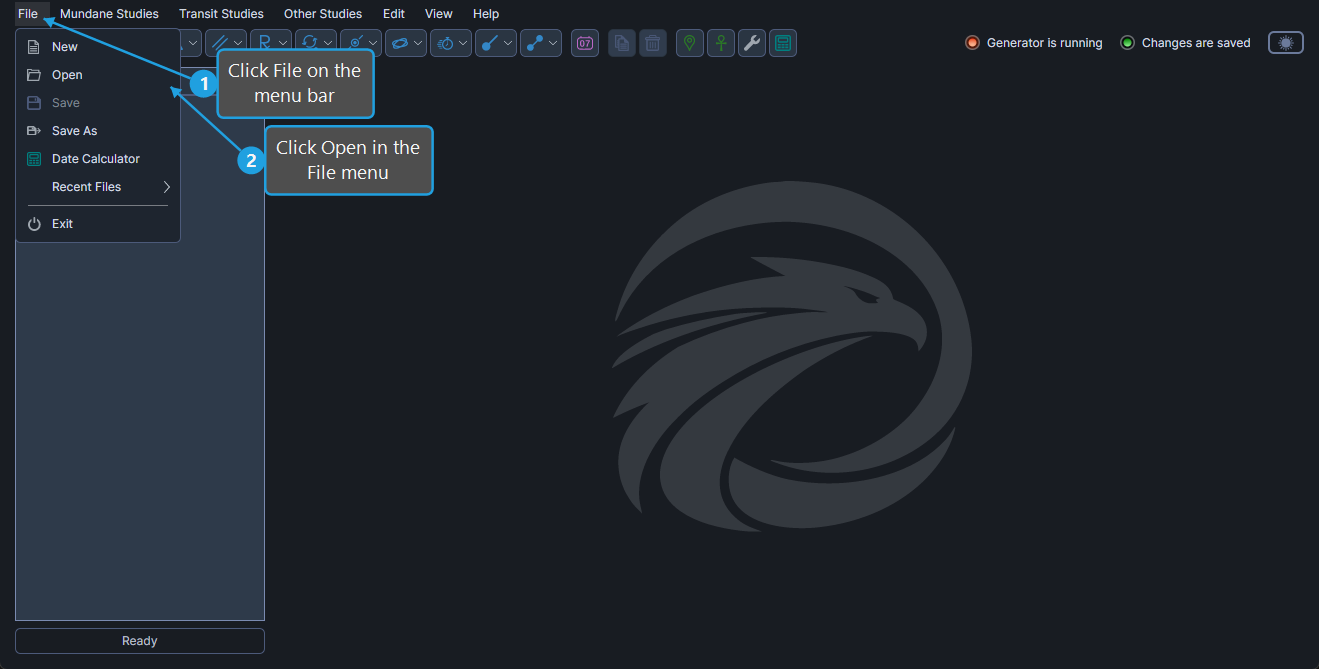Image resolution: width=1319 pixels, height=669 pixels.
Task: Open the View menu
Action: tap(439, 14)
